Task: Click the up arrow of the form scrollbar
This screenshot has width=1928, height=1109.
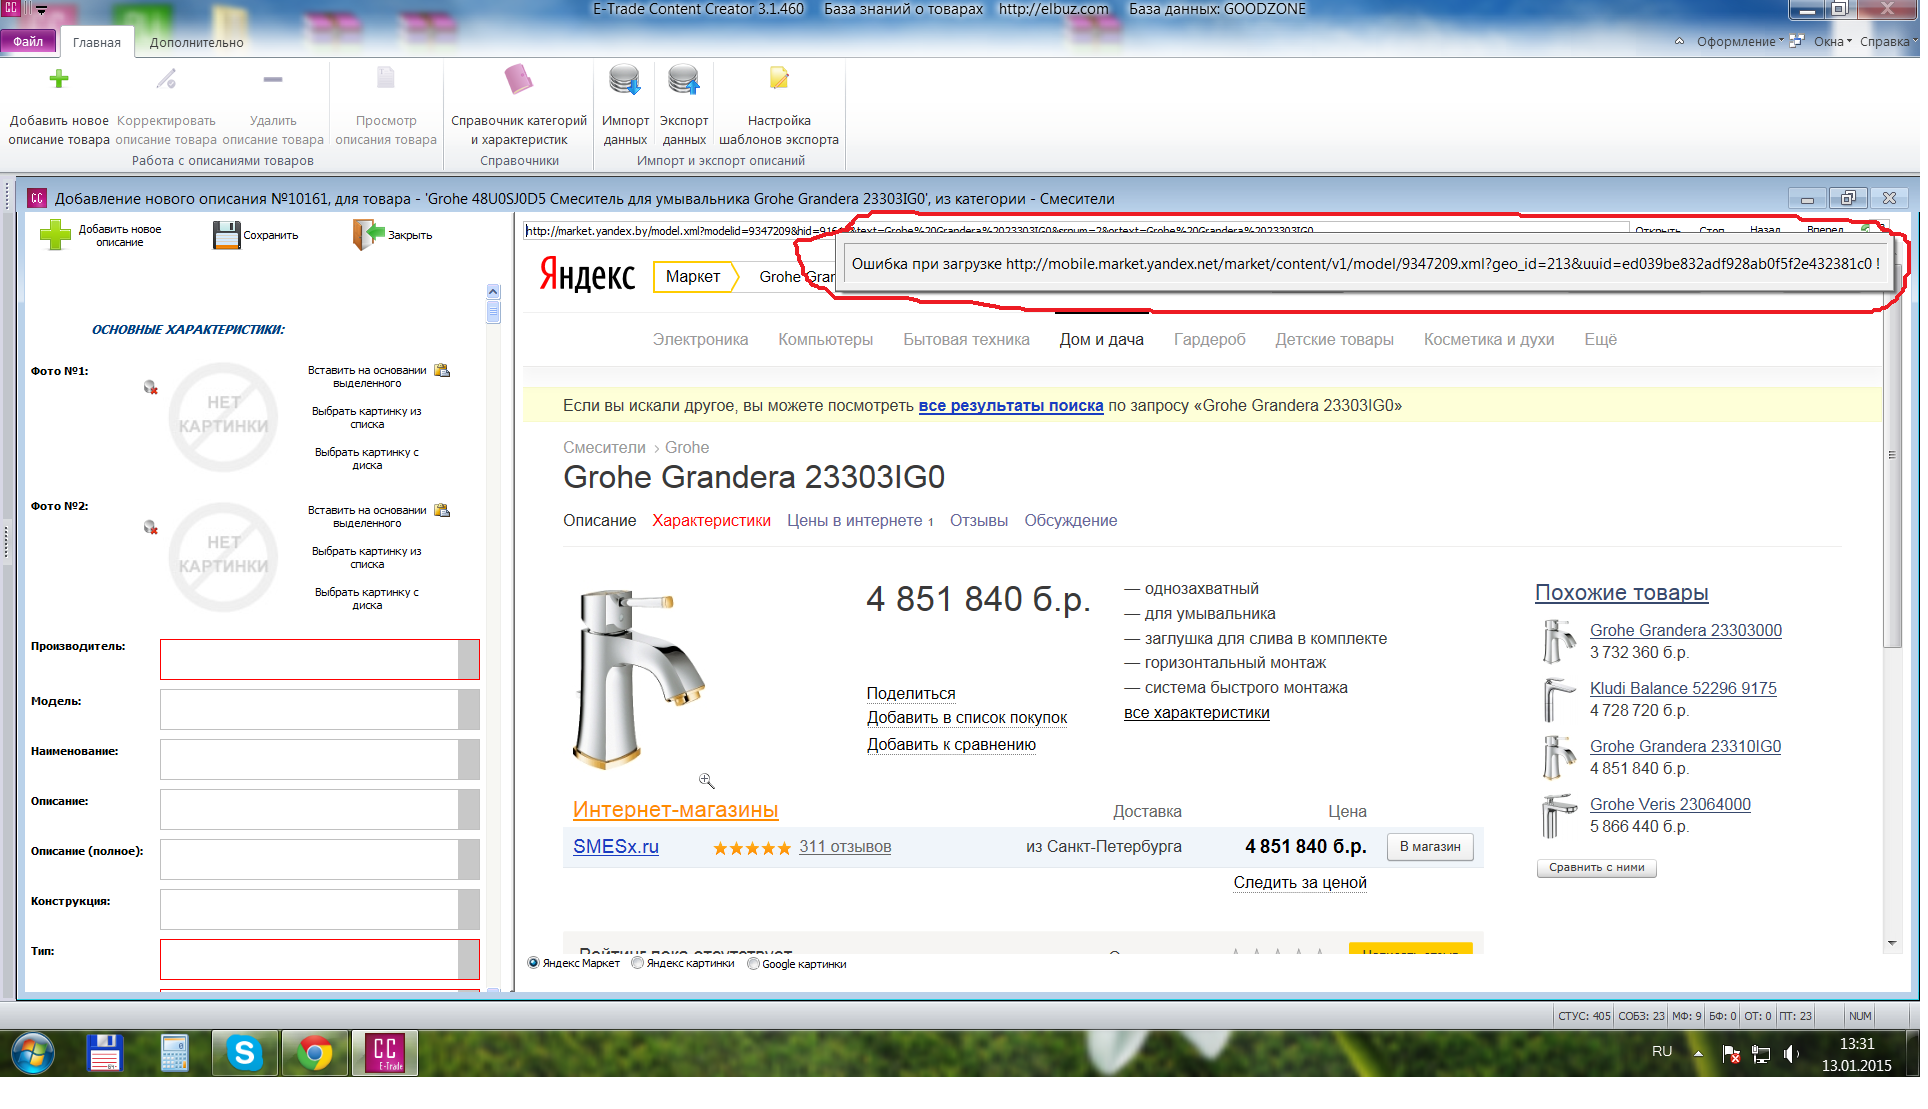Action: click(493, 291)
